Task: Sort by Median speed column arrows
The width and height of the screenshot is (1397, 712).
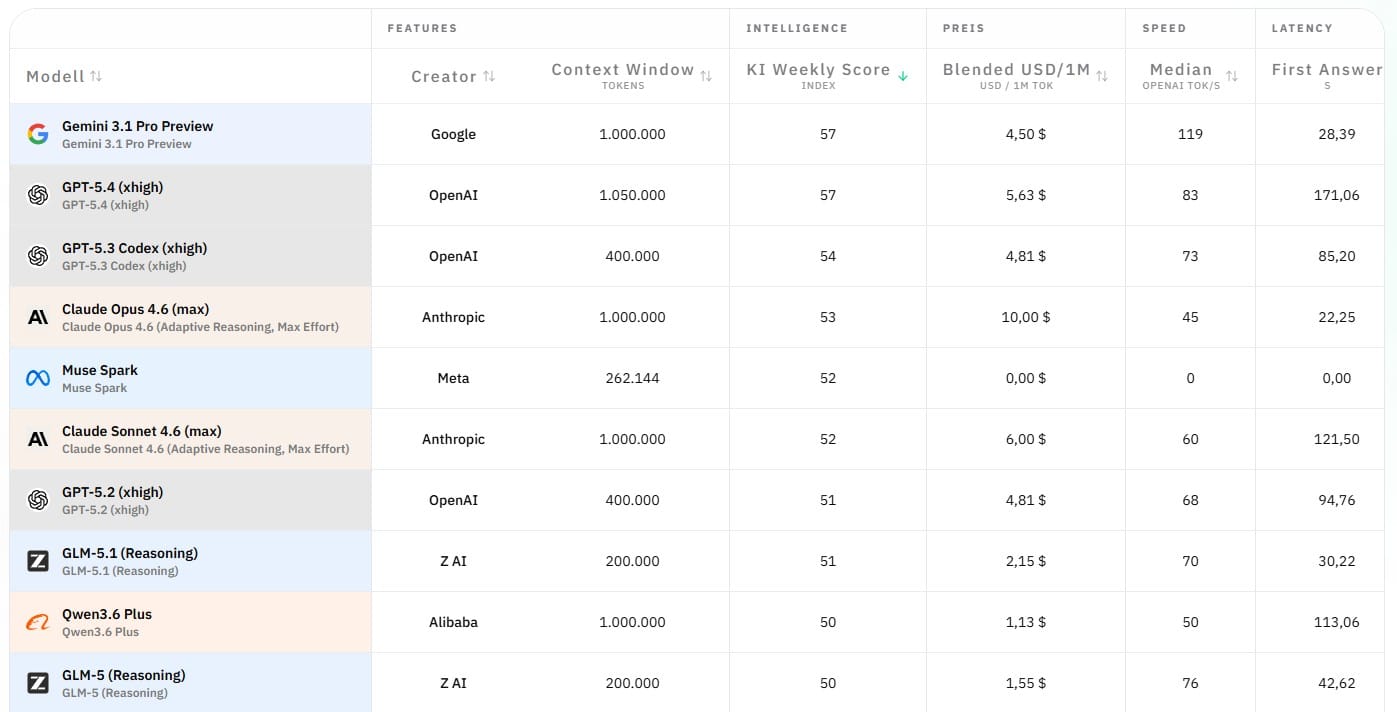Action: pos(1232,76)
